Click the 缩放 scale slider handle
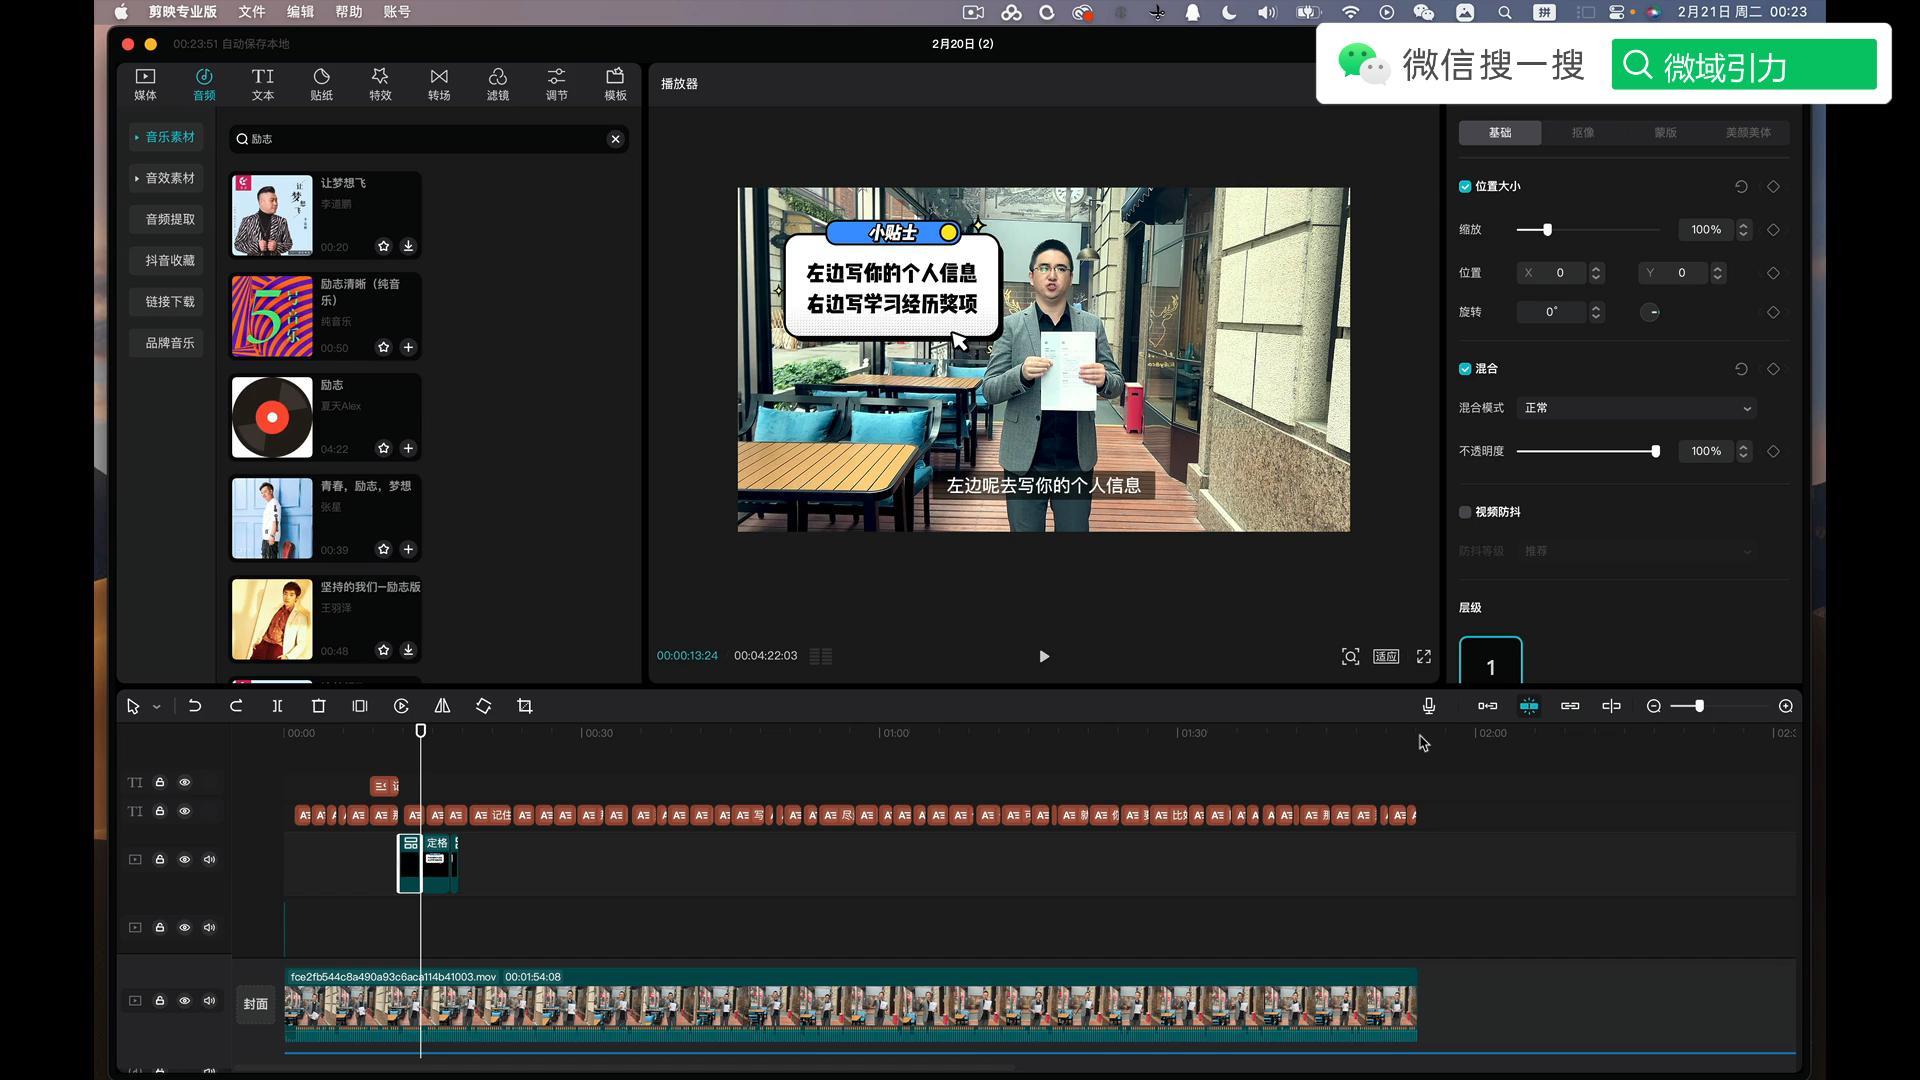 [1547, 230]
